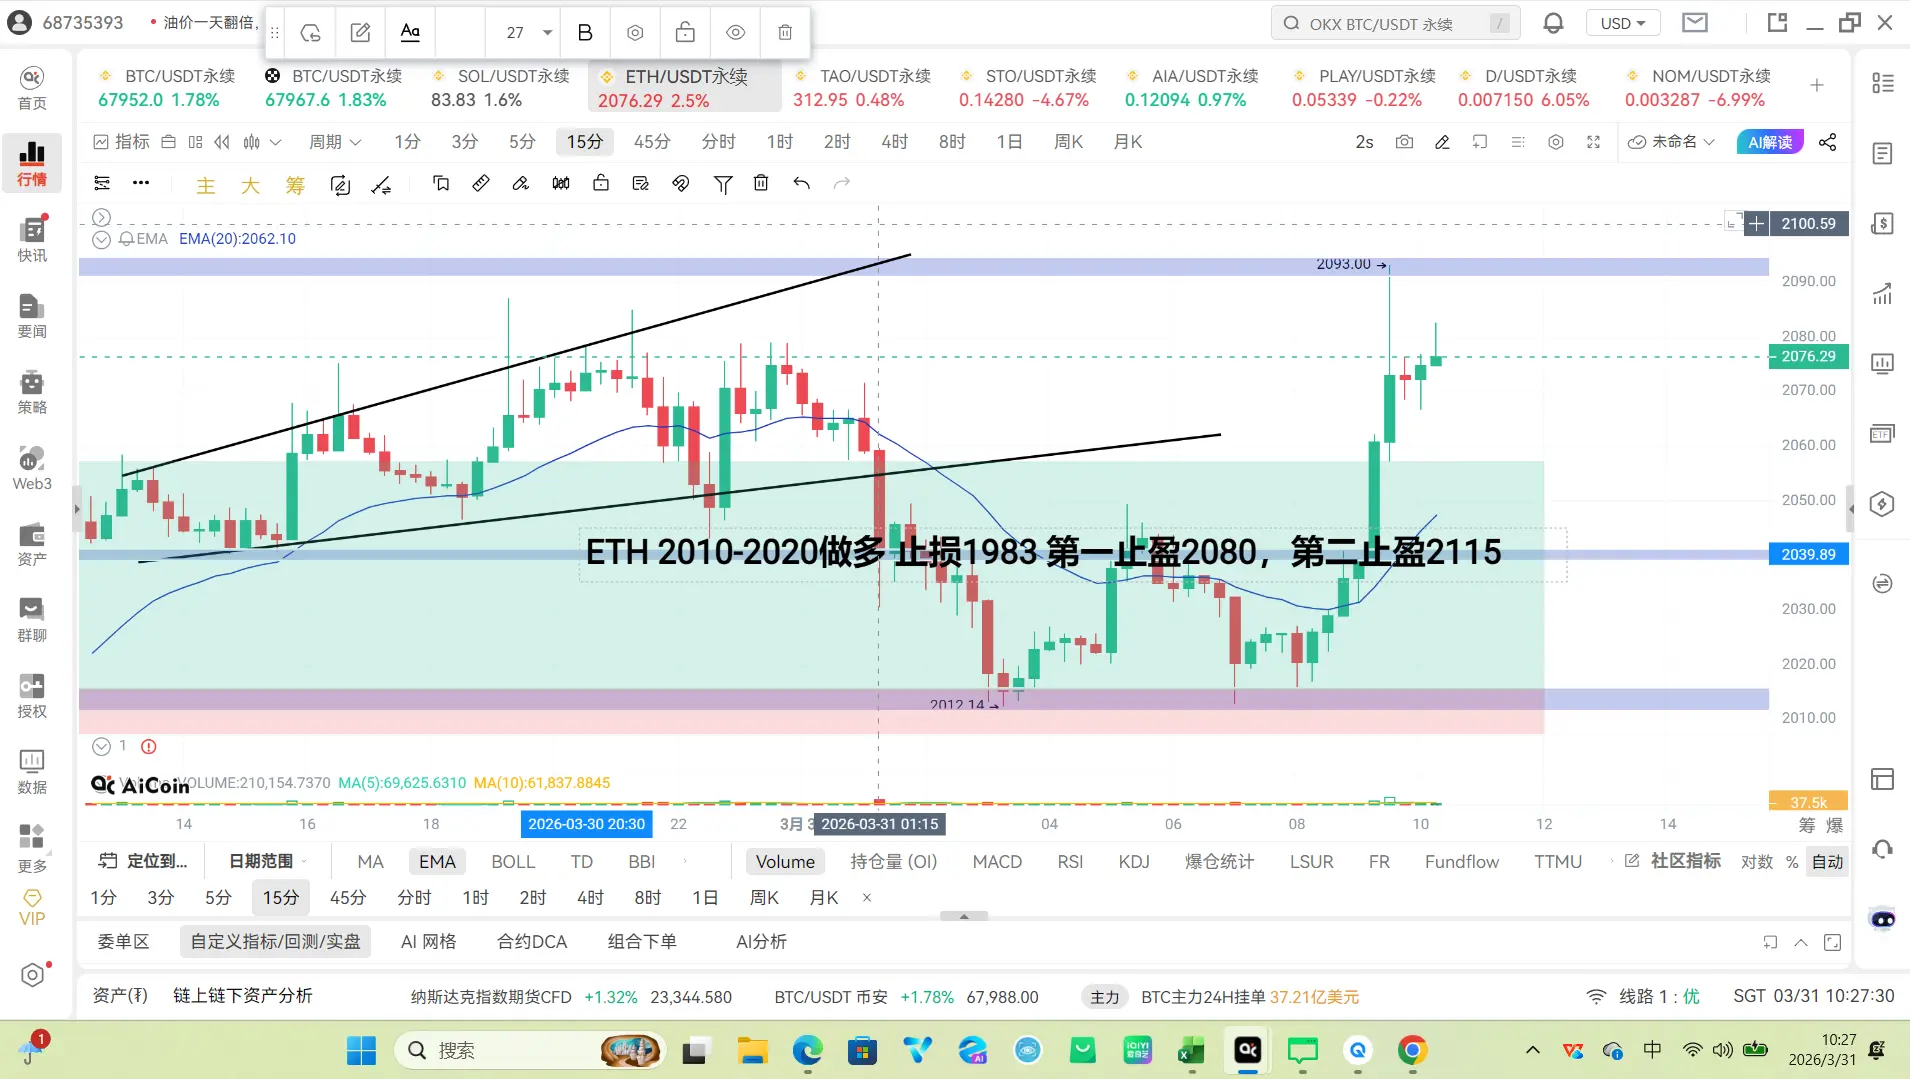
Task: Collapse the EMA legend with its circle arrow
Action: [101, 239]
